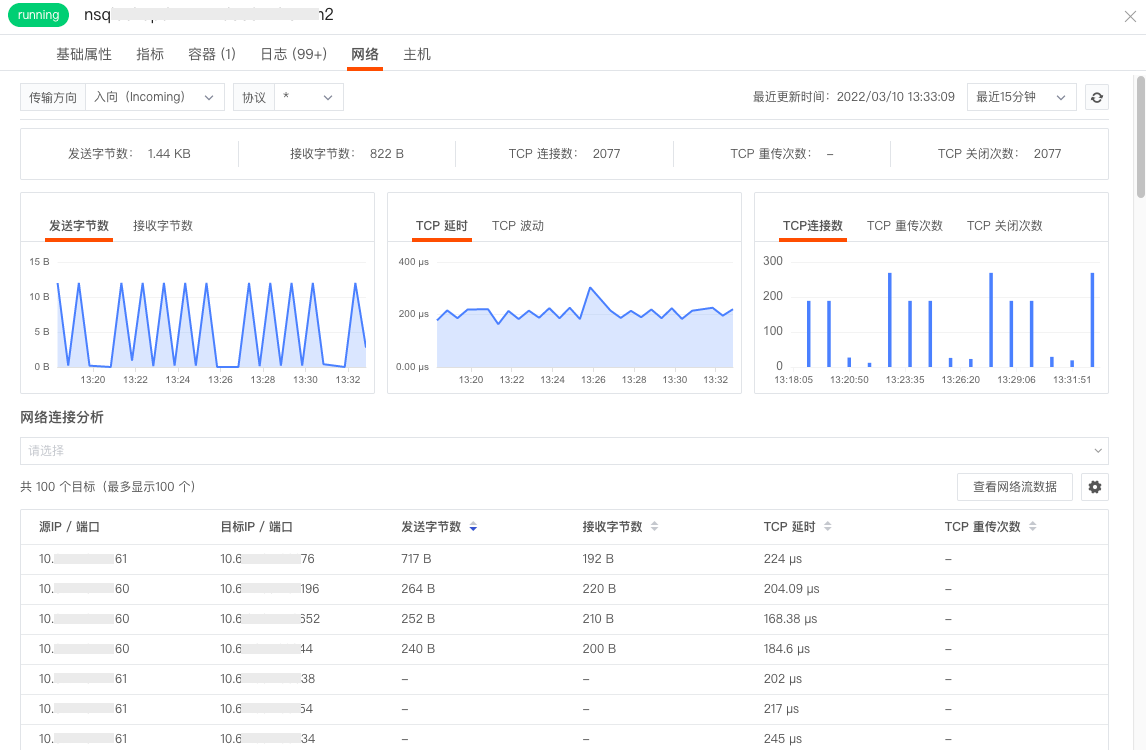The height and width of the screenshot is (750, 1146).
Task: Sort by TCP 延时 column arrow
Action: 827,526
